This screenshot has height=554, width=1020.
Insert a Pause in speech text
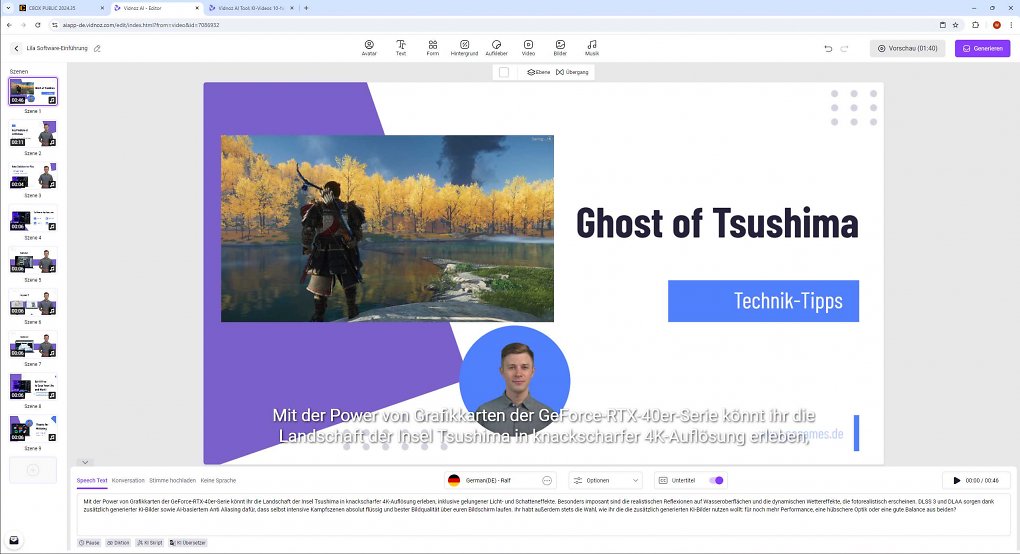(x=89, y=542)
